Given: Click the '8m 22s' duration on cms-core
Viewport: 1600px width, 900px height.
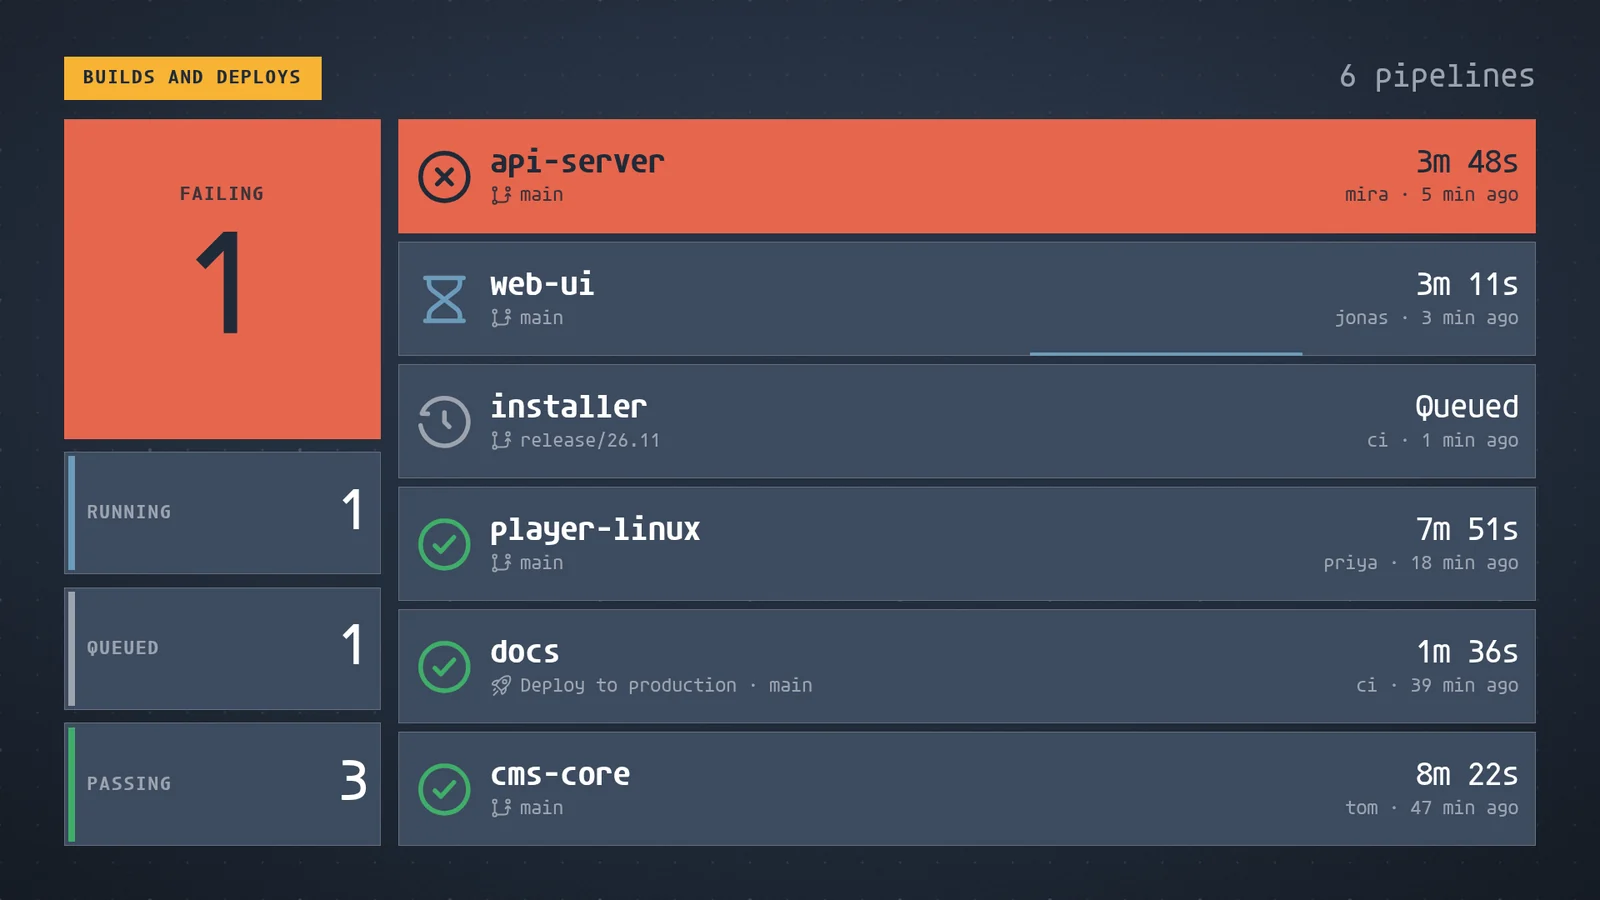Looking at the screenshot, I should 1467,774.
